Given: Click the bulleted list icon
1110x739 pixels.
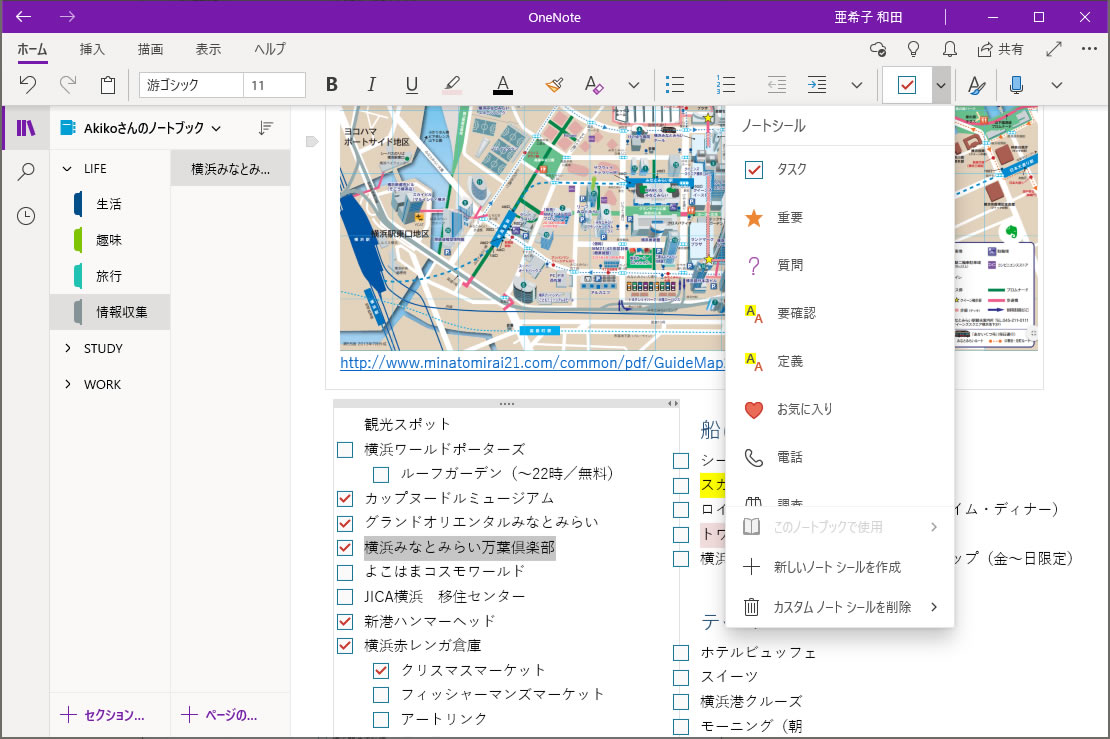Looking at the screenshot, I should pos(676,85).
